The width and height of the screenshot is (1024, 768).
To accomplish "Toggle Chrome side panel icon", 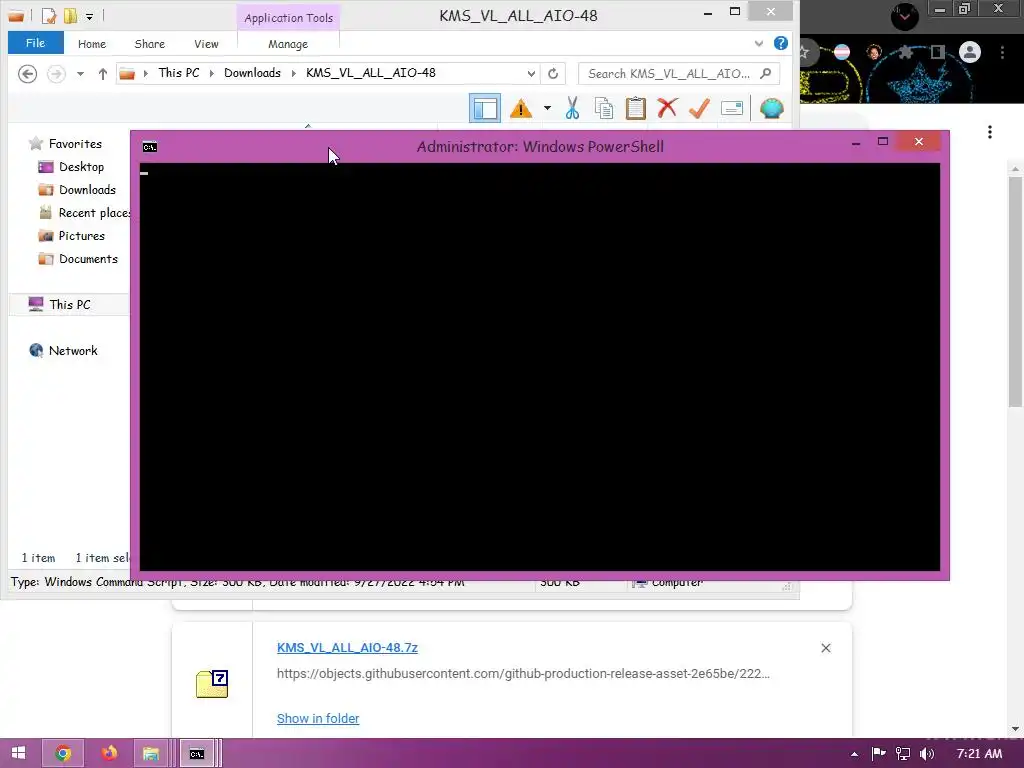I will tap(938, 52).
